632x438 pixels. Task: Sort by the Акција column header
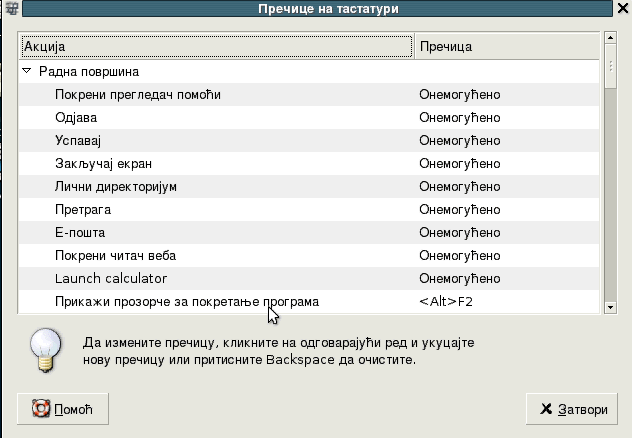(216, 46)
